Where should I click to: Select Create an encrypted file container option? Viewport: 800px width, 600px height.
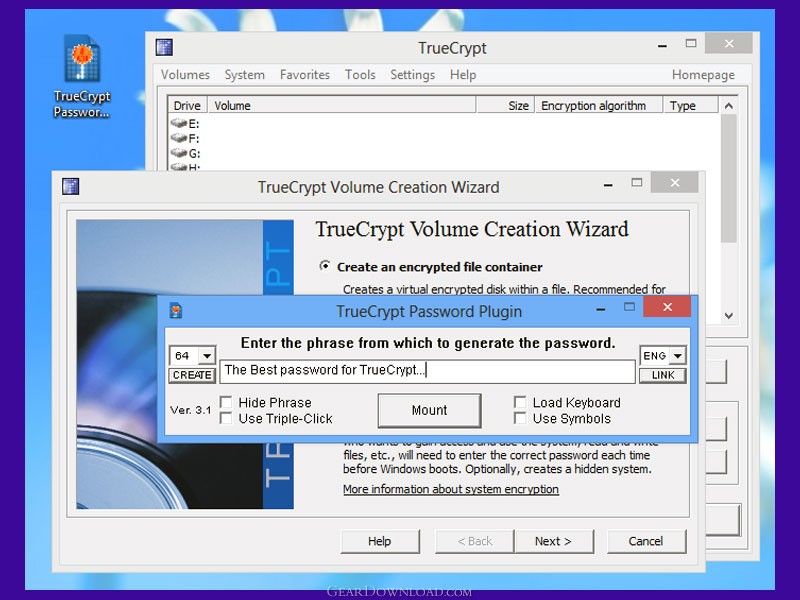(324, 266)
